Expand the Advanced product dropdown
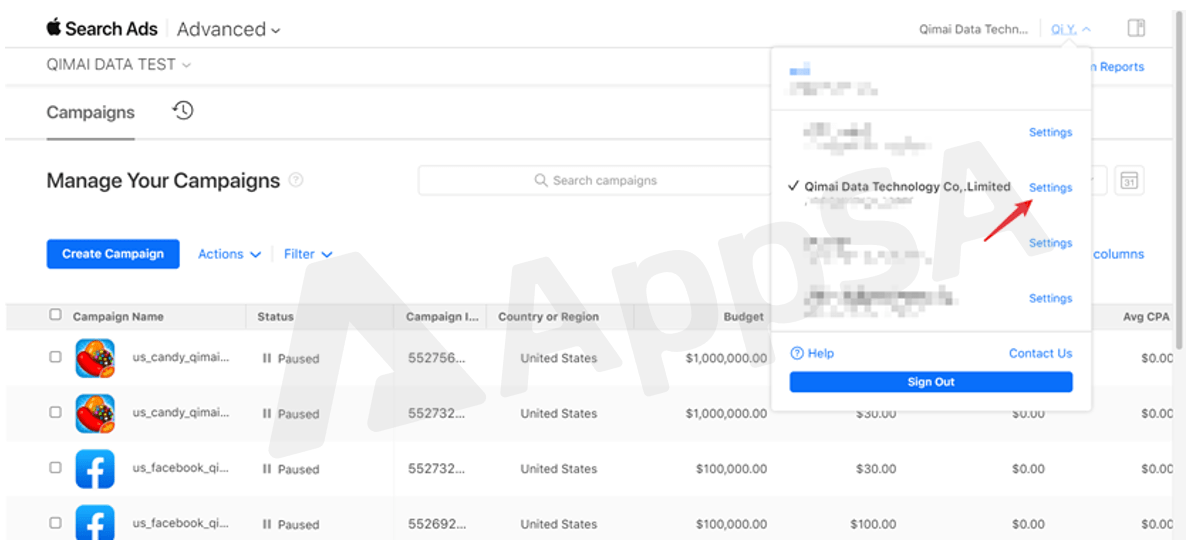The image size is (1195, 541). pos(229,30)
